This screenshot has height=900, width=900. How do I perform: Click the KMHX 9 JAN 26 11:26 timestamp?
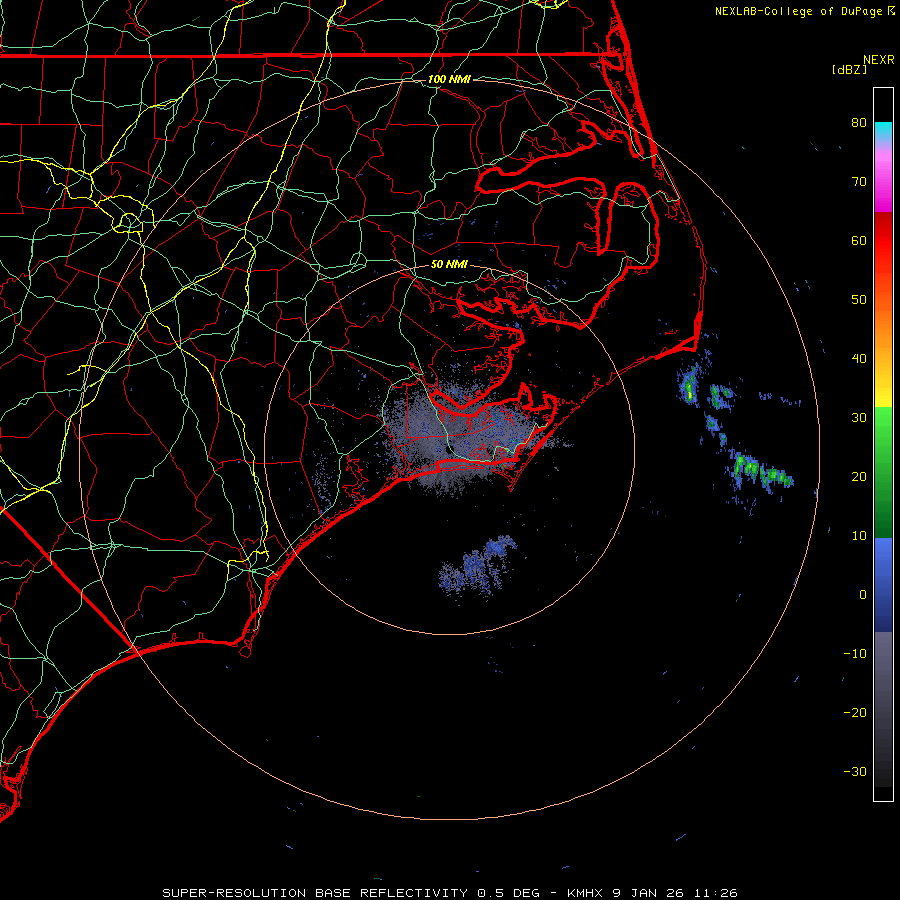652,893
